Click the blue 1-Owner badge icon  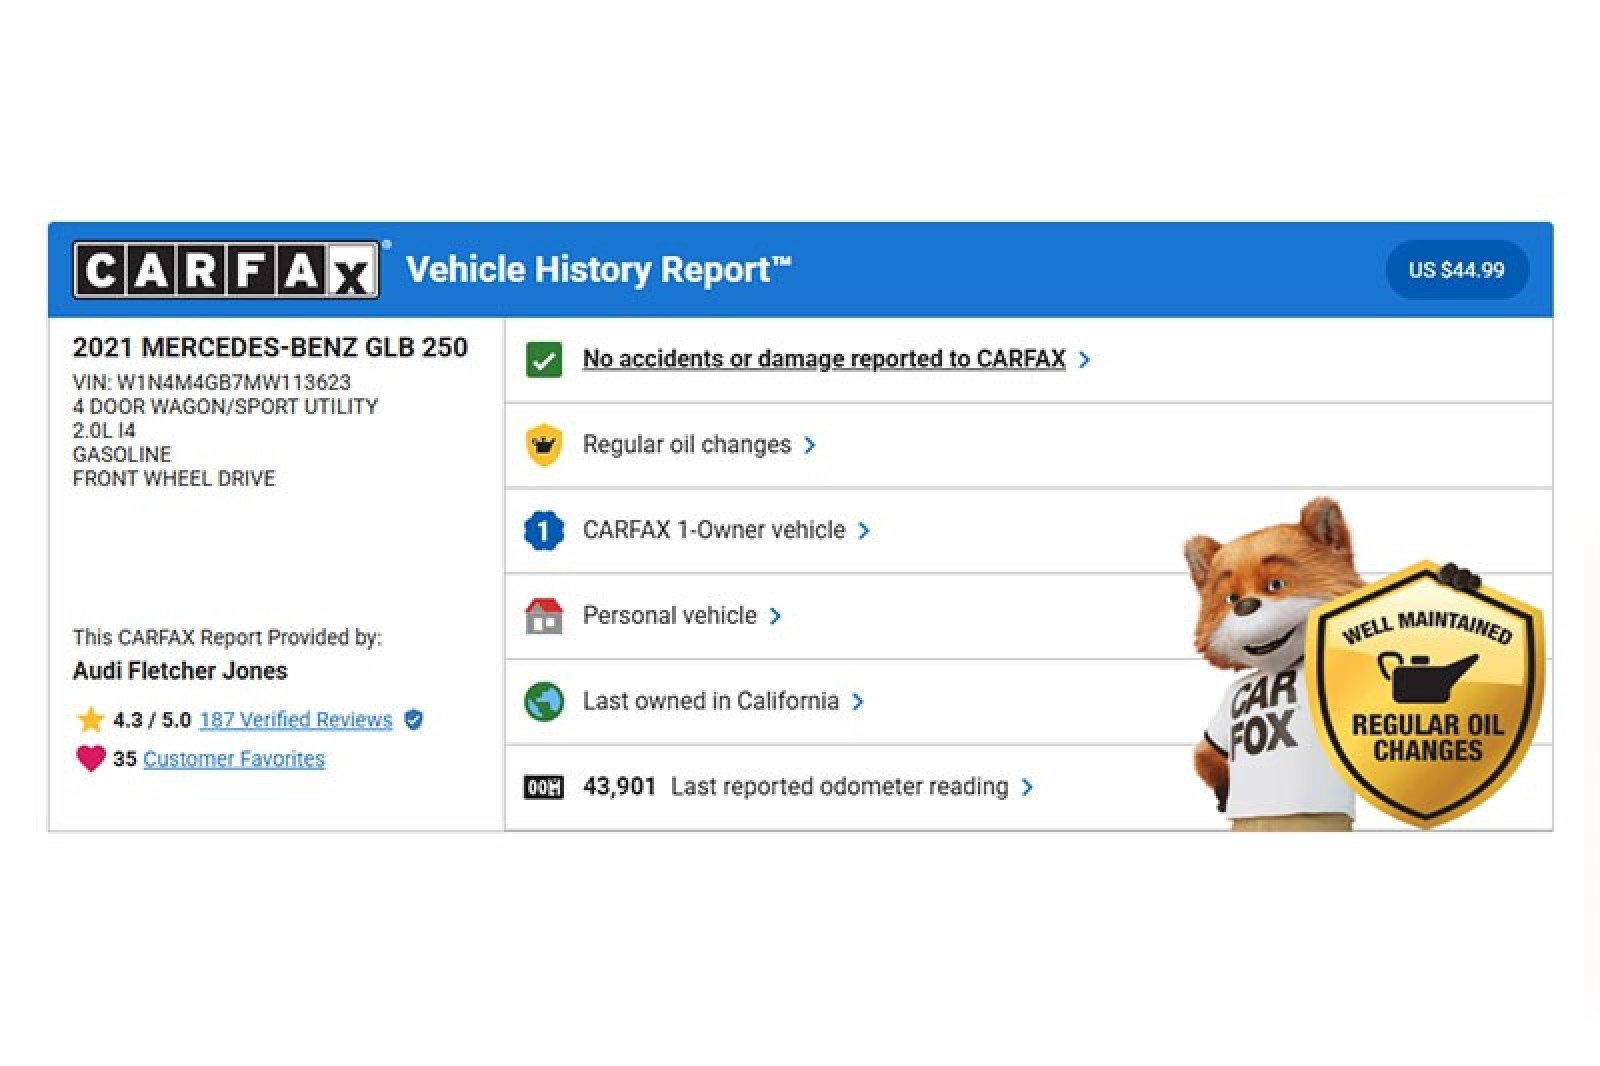tap(544, 530)
